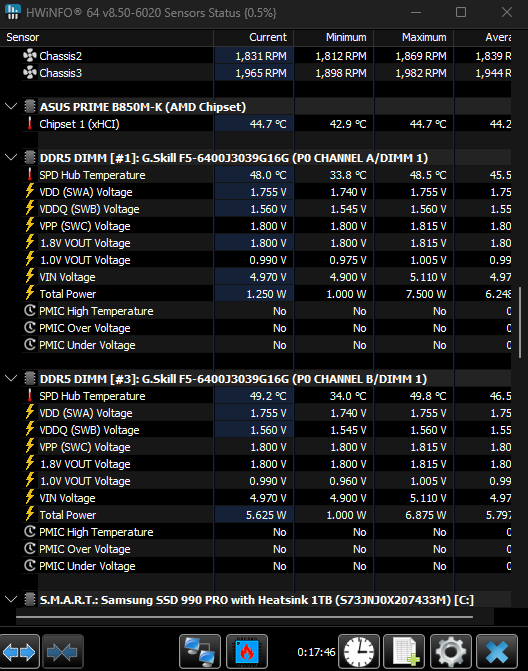Click Chipset 1 (xHCI) thermometer icon
The width and height of the screenshot is (528, 671).
(30, 124)
